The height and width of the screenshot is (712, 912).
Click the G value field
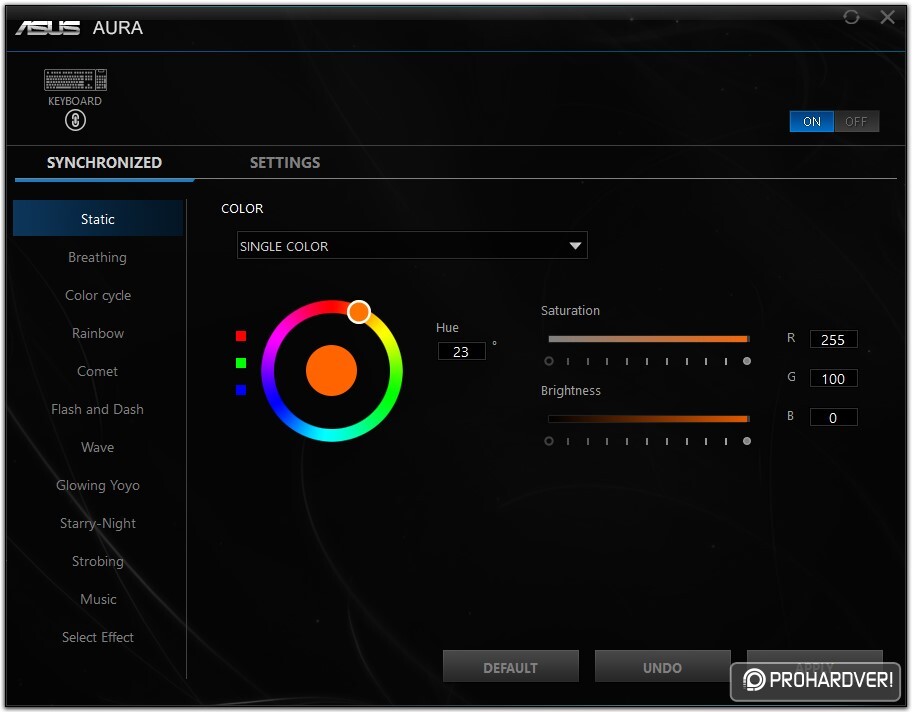point(833,379)
